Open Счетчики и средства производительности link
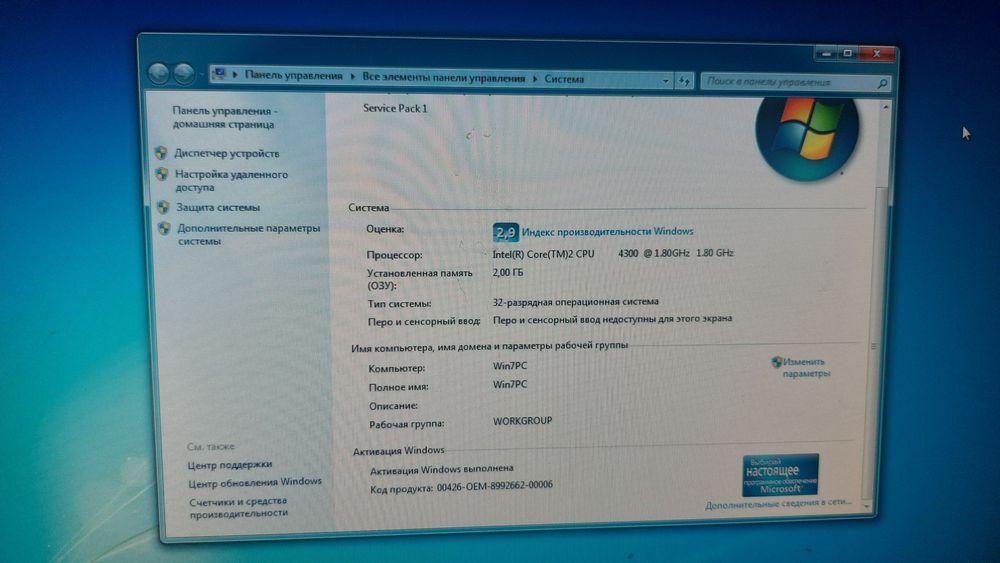 [x=239, y=507]
